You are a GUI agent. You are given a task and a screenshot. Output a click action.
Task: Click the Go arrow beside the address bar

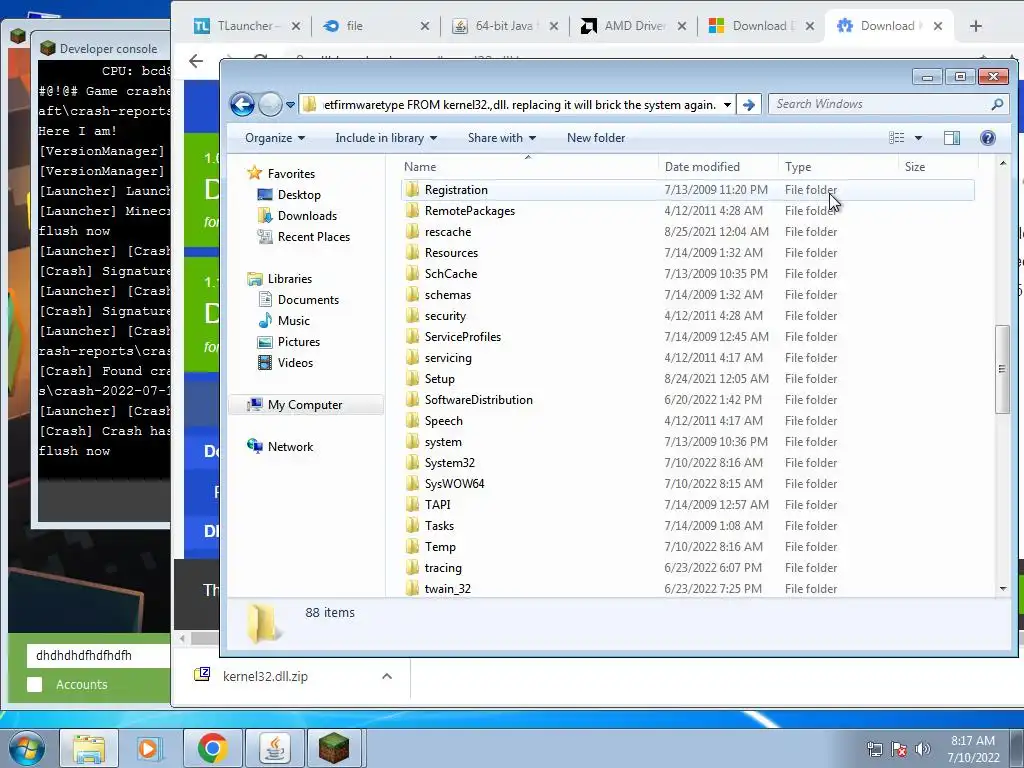click(748, 104)
